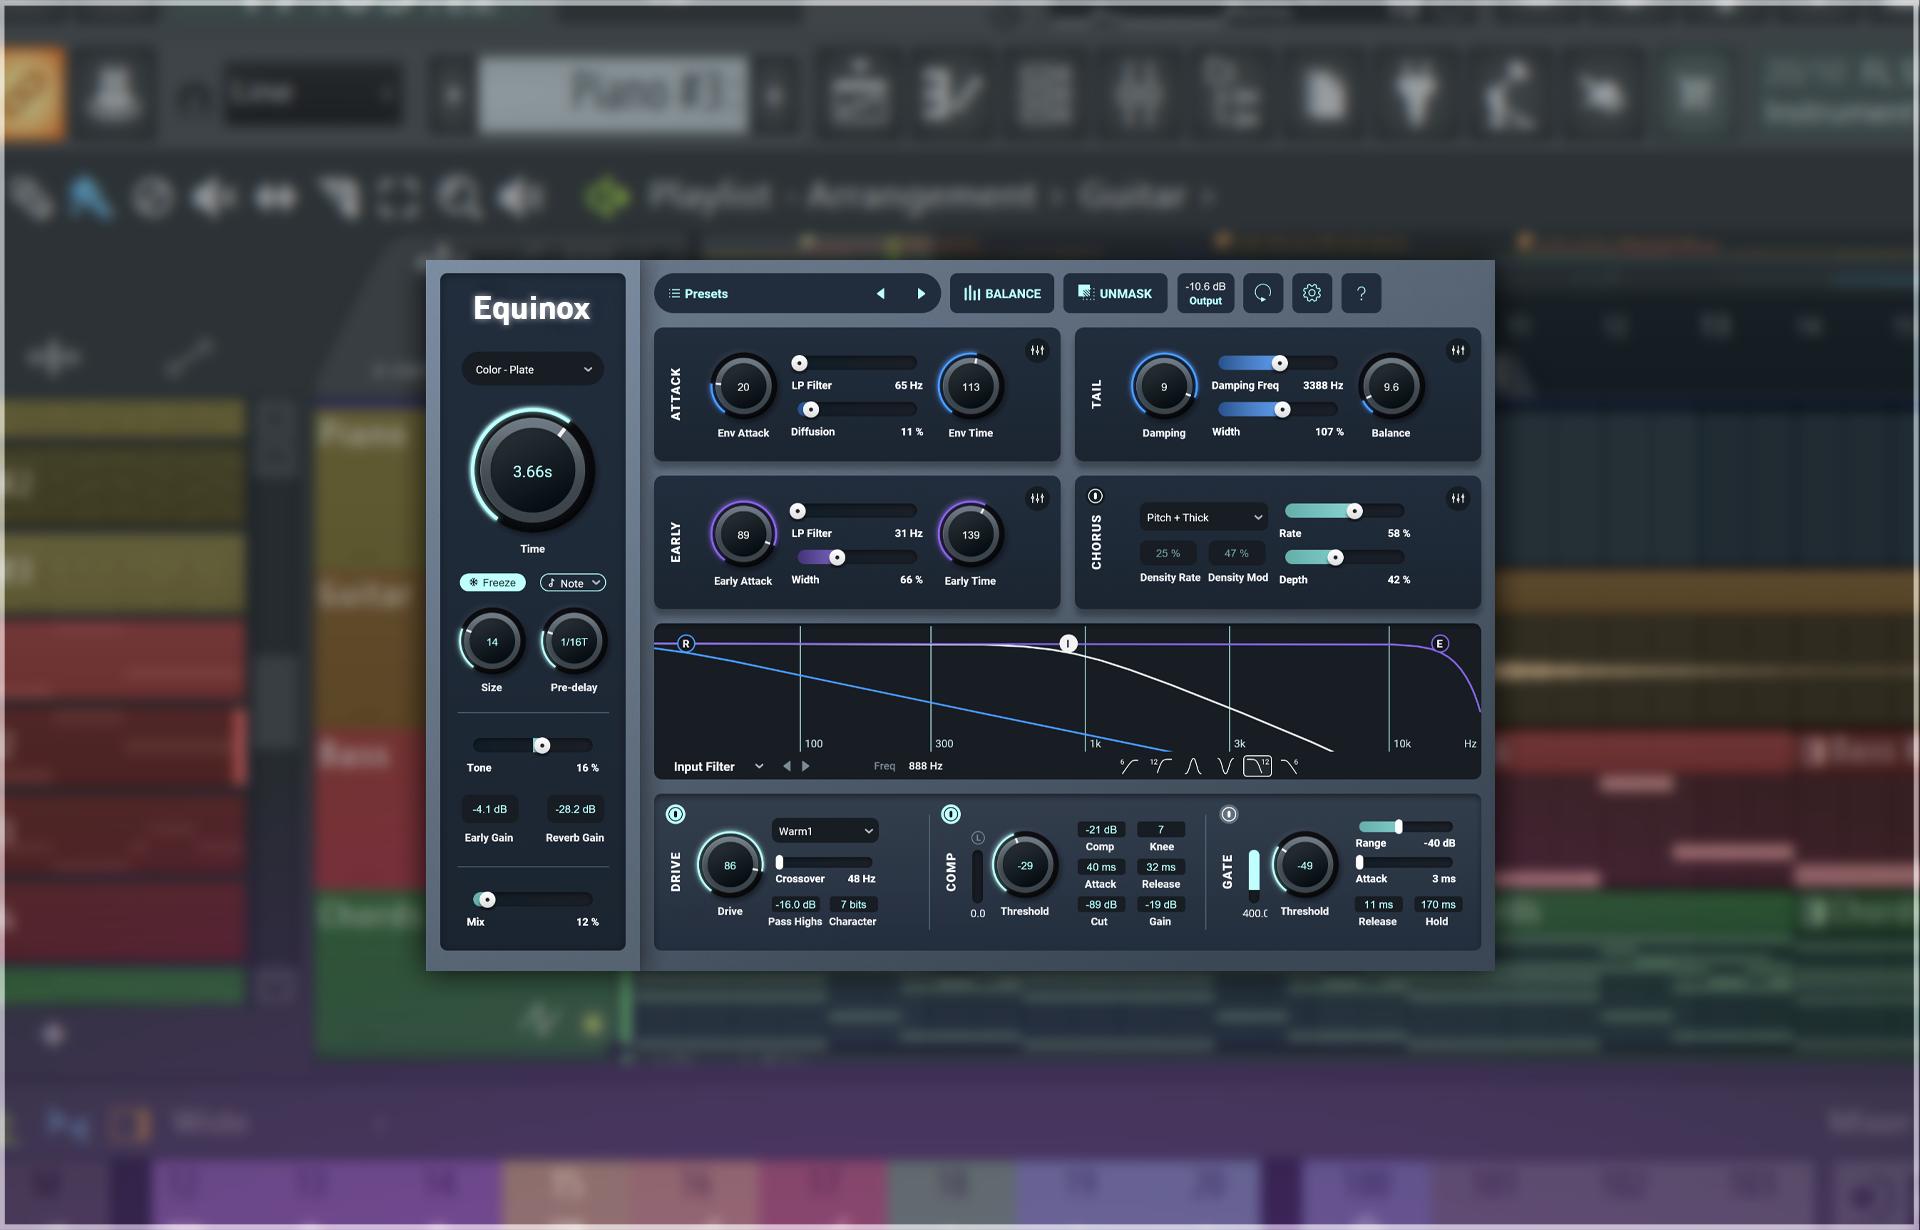Toggle the GATE section power button
Image resolution: width=1920 pixels, height=1230 pixels.
click(x=1229, y=814)
